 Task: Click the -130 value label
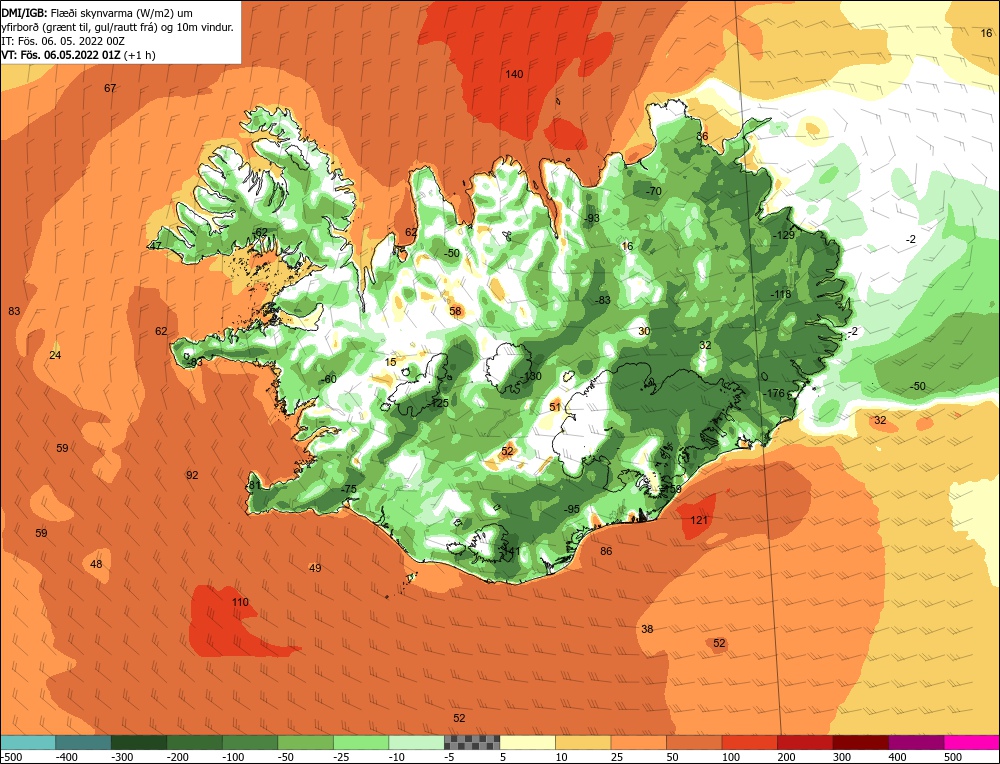click(531, 376)
